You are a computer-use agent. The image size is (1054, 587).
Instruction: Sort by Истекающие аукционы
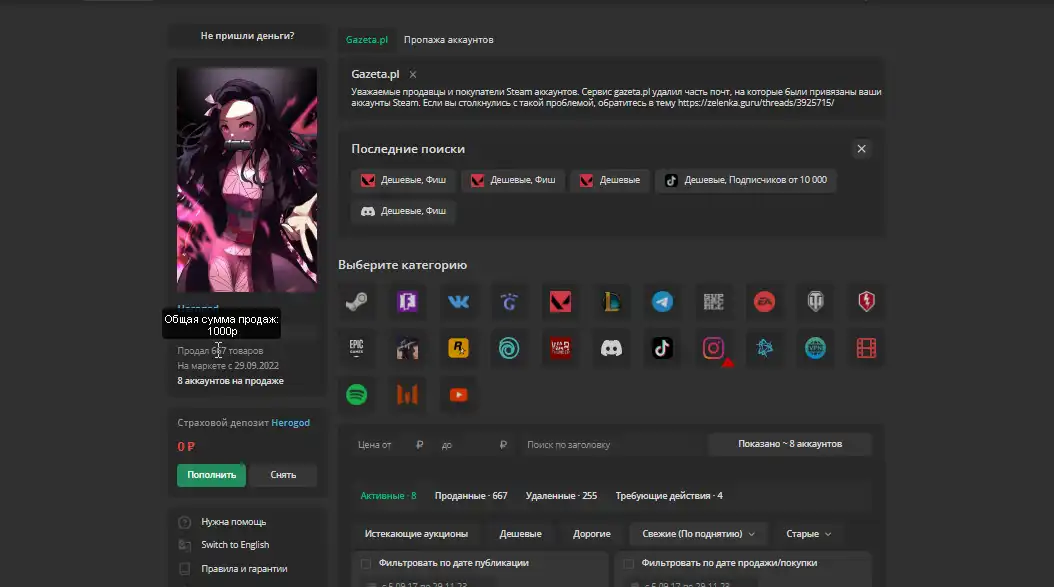(416, 534)
